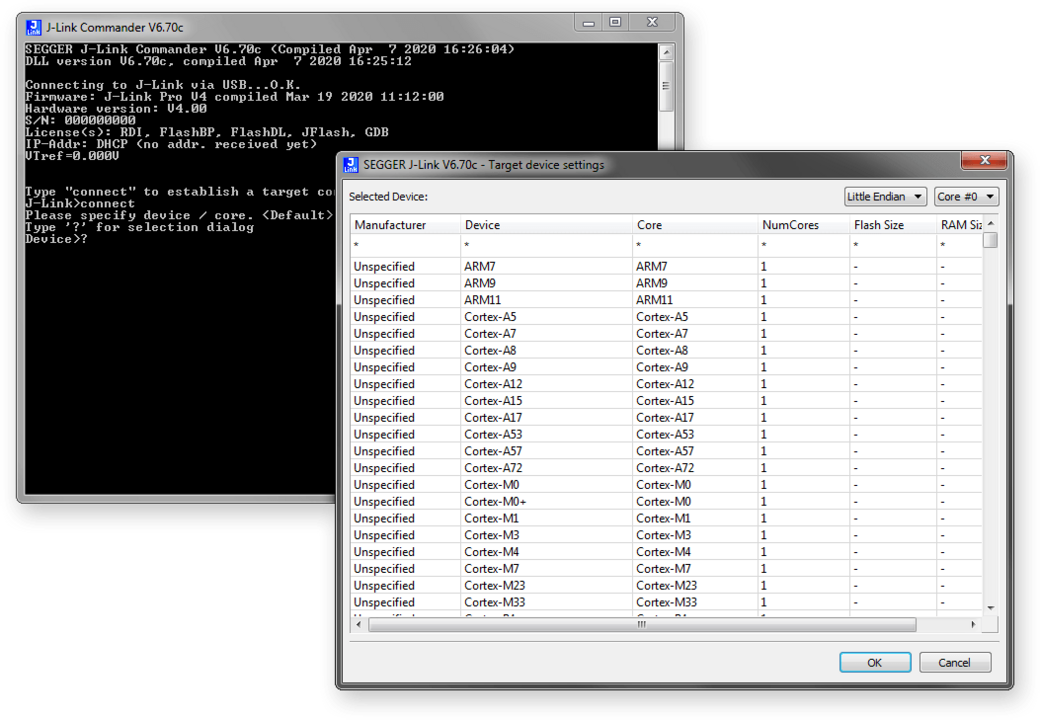Select the Cortex-A57 device row
1040x720 pixels.
666,451
